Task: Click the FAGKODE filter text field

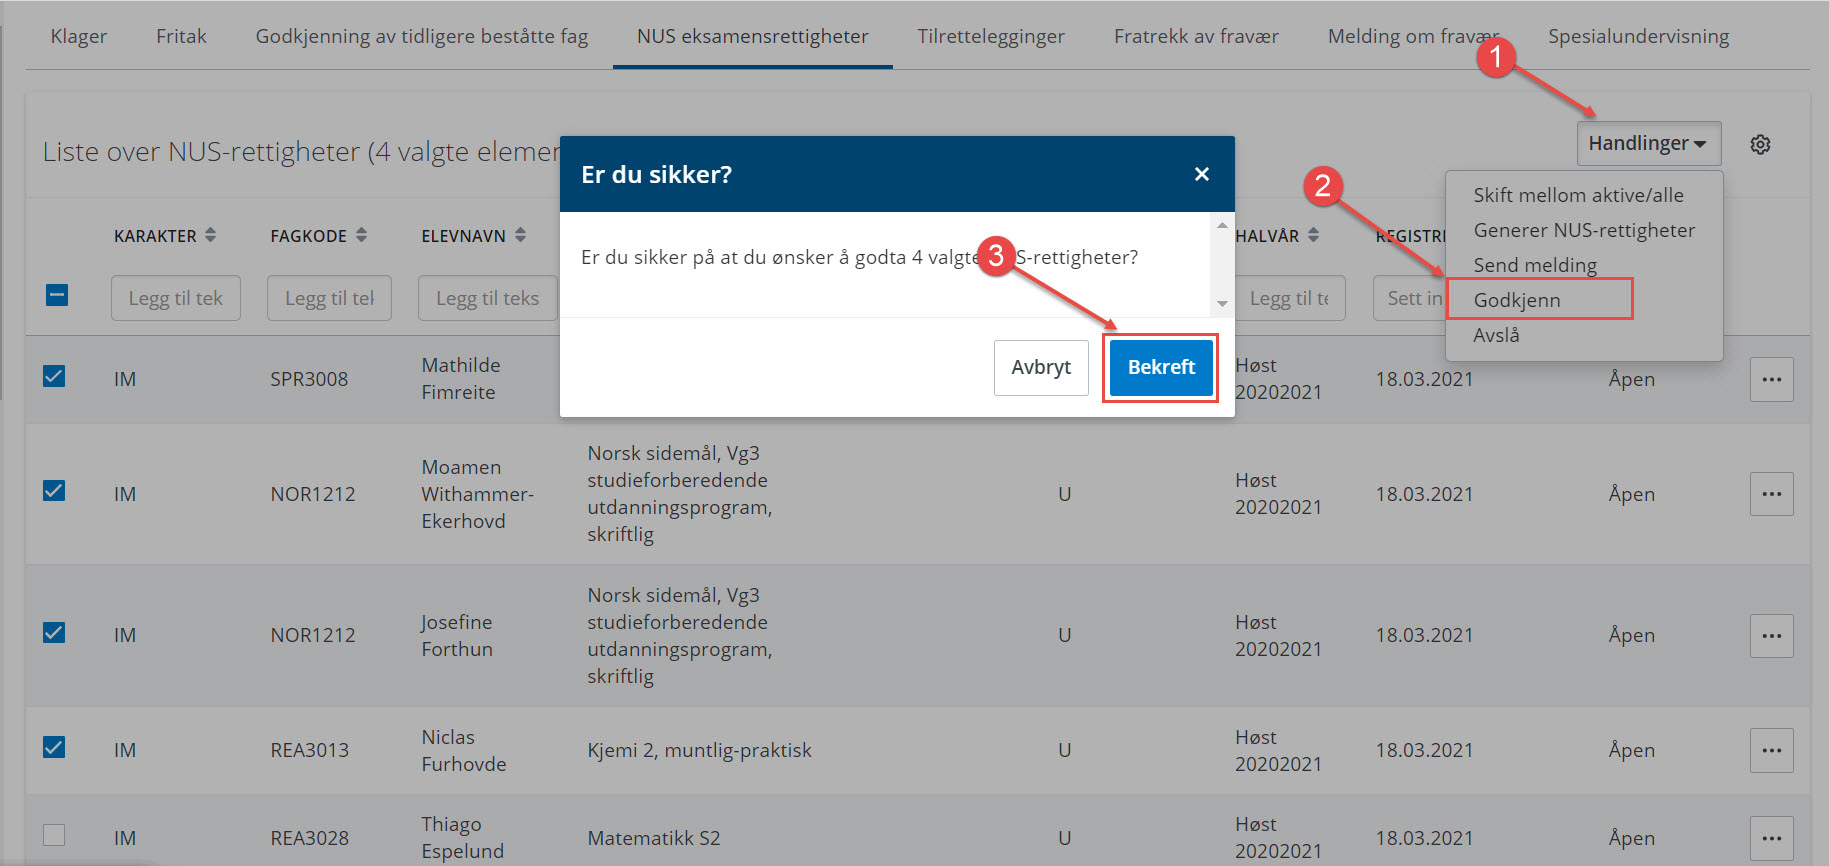Action: pos(329,298)
